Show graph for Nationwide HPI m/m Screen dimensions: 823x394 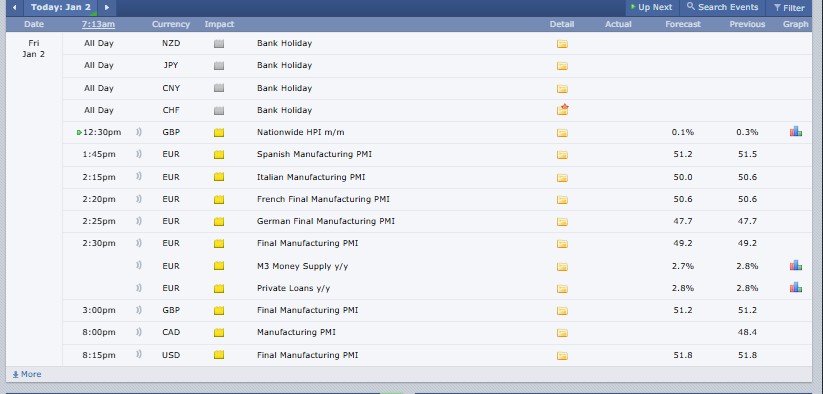796,131
